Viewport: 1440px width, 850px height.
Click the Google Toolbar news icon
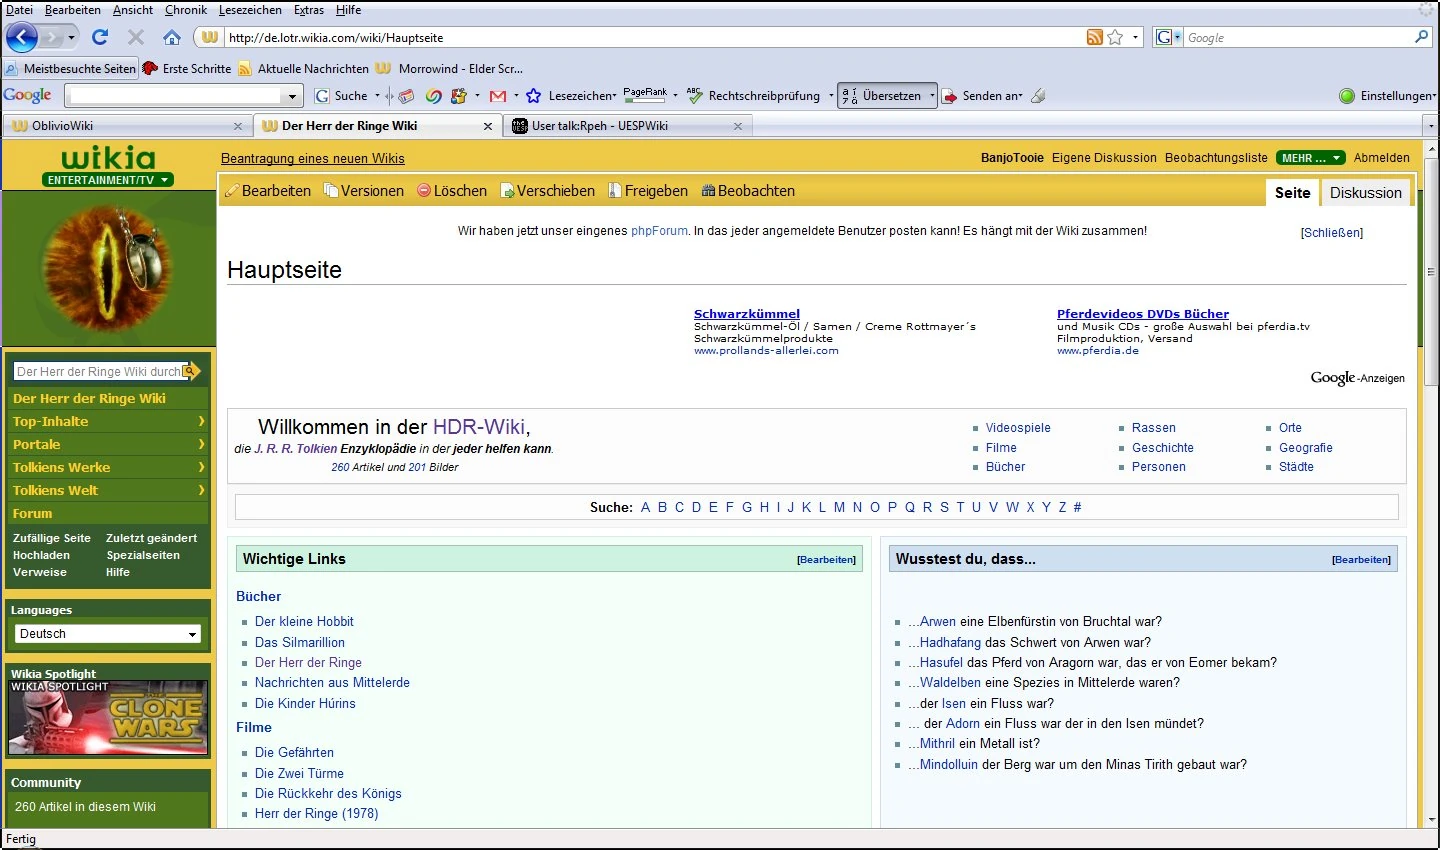406,96
